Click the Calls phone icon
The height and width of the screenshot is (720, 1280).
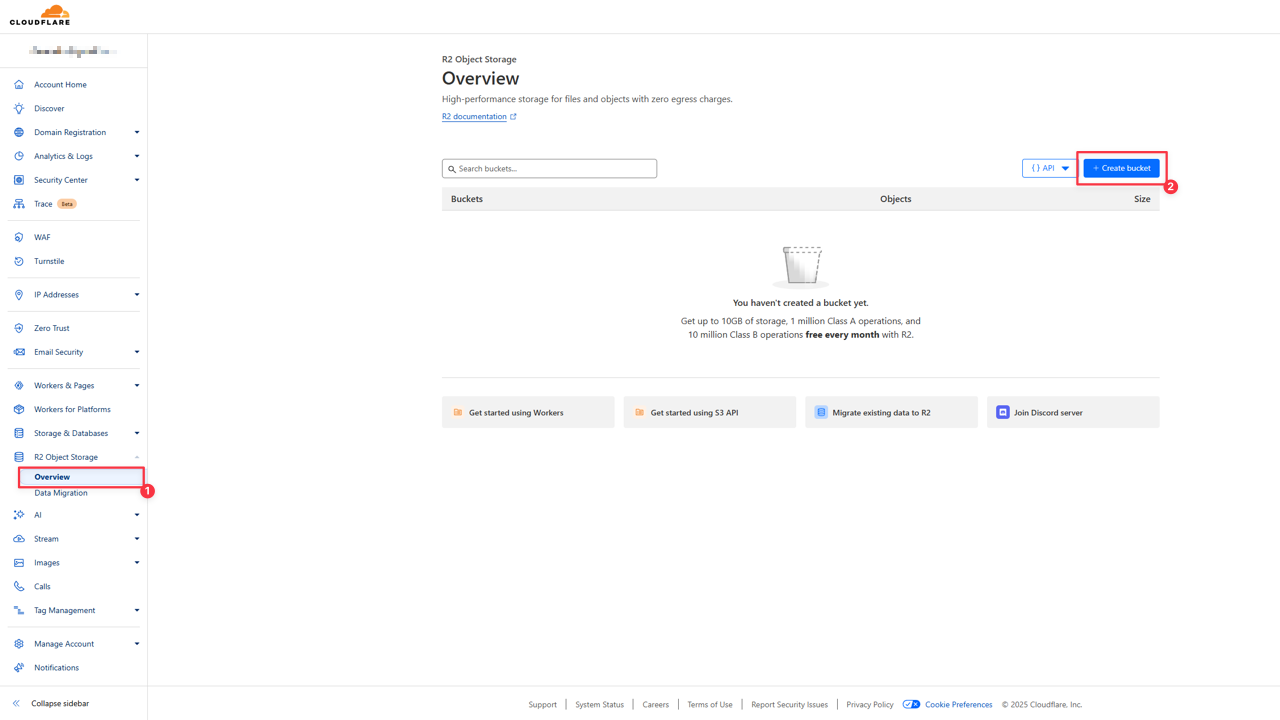pyautogui.click(x=19, y=587)
